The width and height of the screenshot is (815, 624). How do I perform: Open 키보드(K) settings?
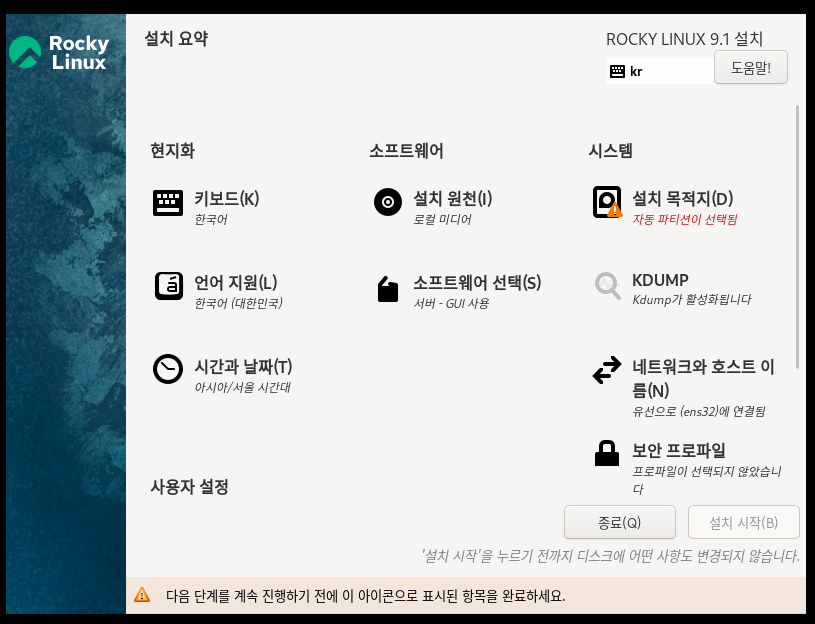click(x=227, y=198)
